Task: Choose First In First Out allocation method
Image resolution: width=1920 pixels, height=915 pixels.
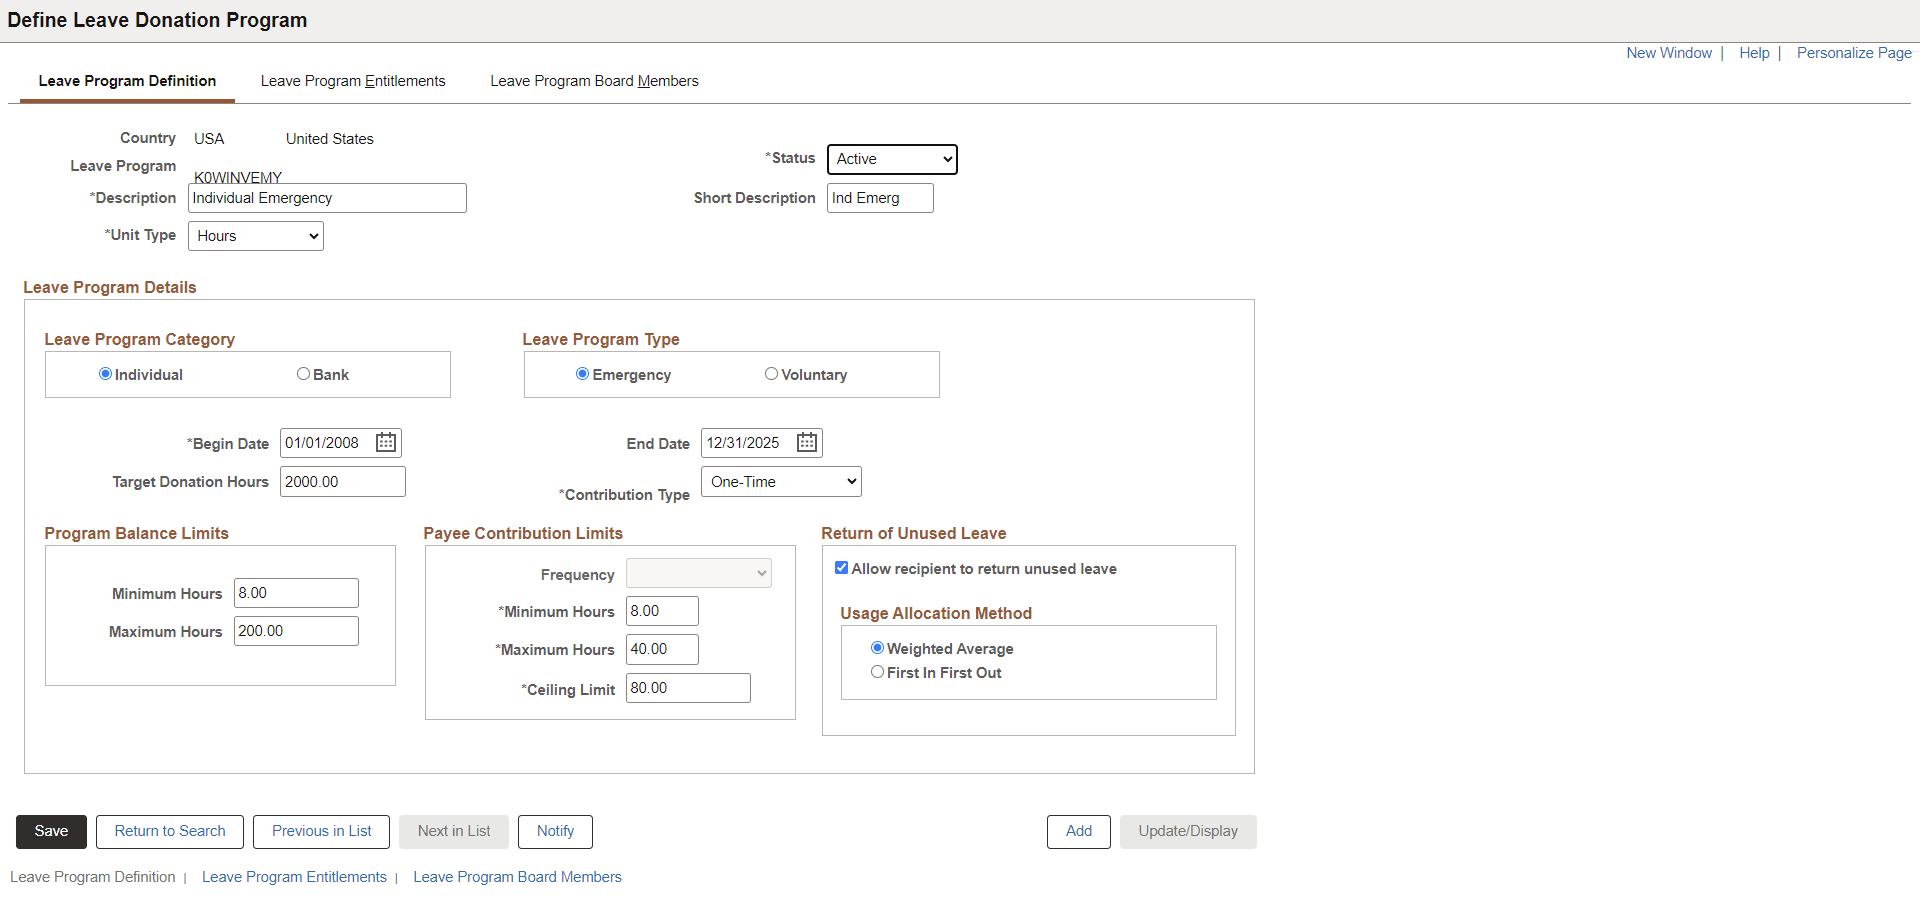Action: click(878, 671)
